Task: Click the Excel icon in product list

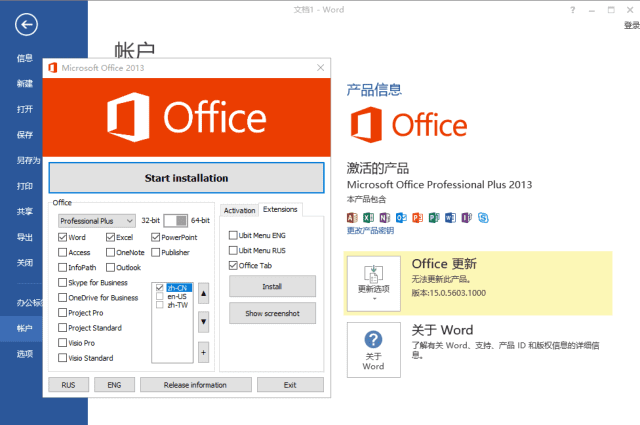Action: click(x=369, y=218)
